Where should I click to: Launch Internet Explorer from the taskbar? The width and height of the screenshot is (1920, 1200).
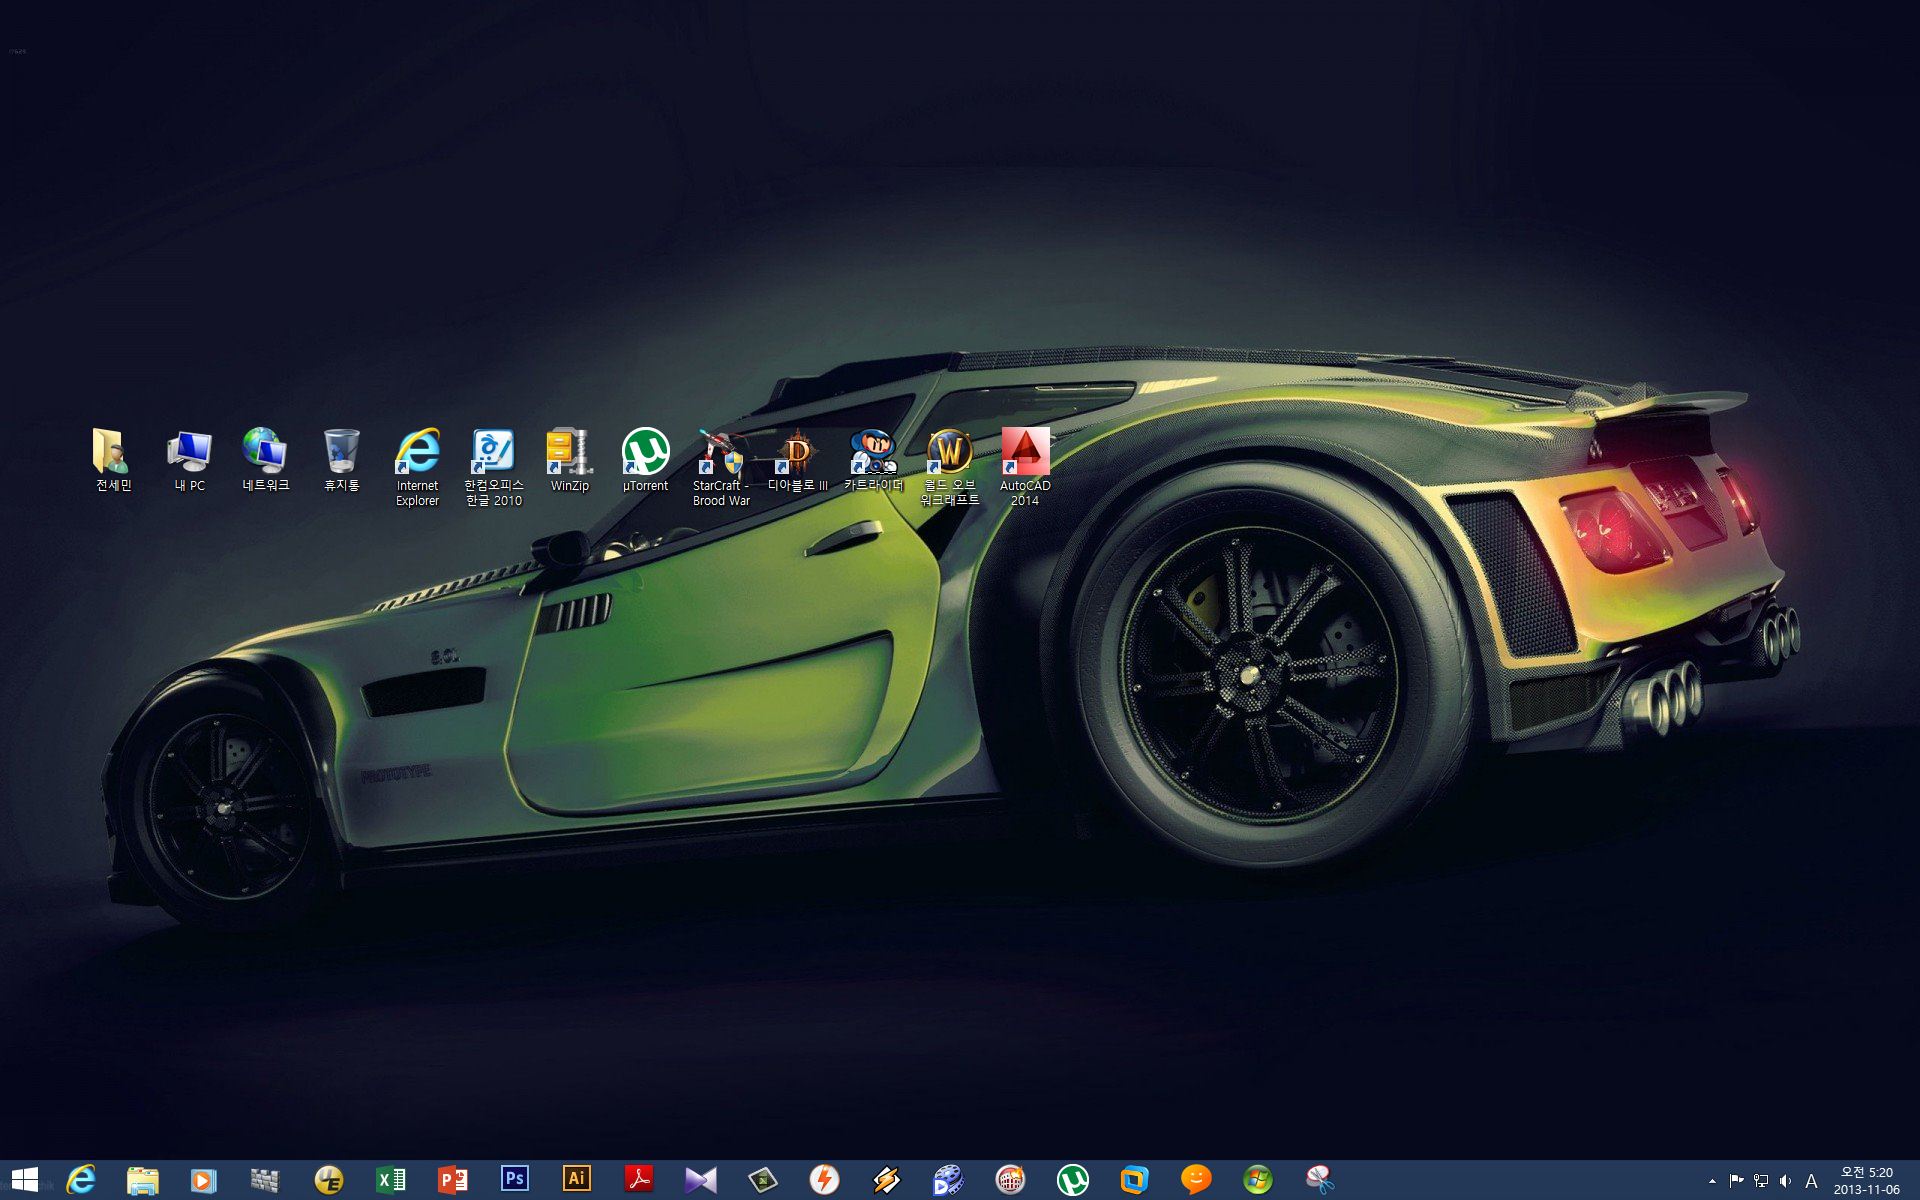81,1180
